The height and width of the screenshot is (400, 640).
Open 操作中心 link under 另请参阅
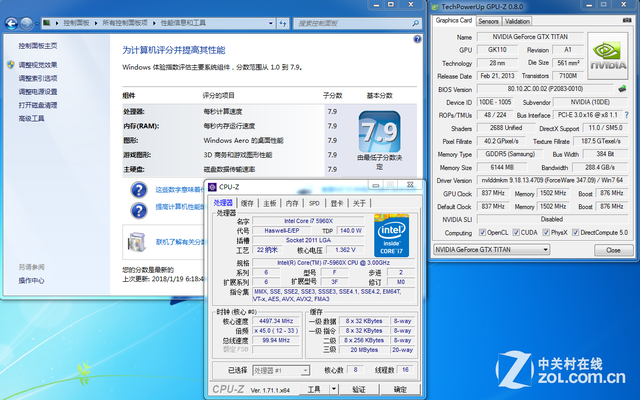click(x=31, y=281)
